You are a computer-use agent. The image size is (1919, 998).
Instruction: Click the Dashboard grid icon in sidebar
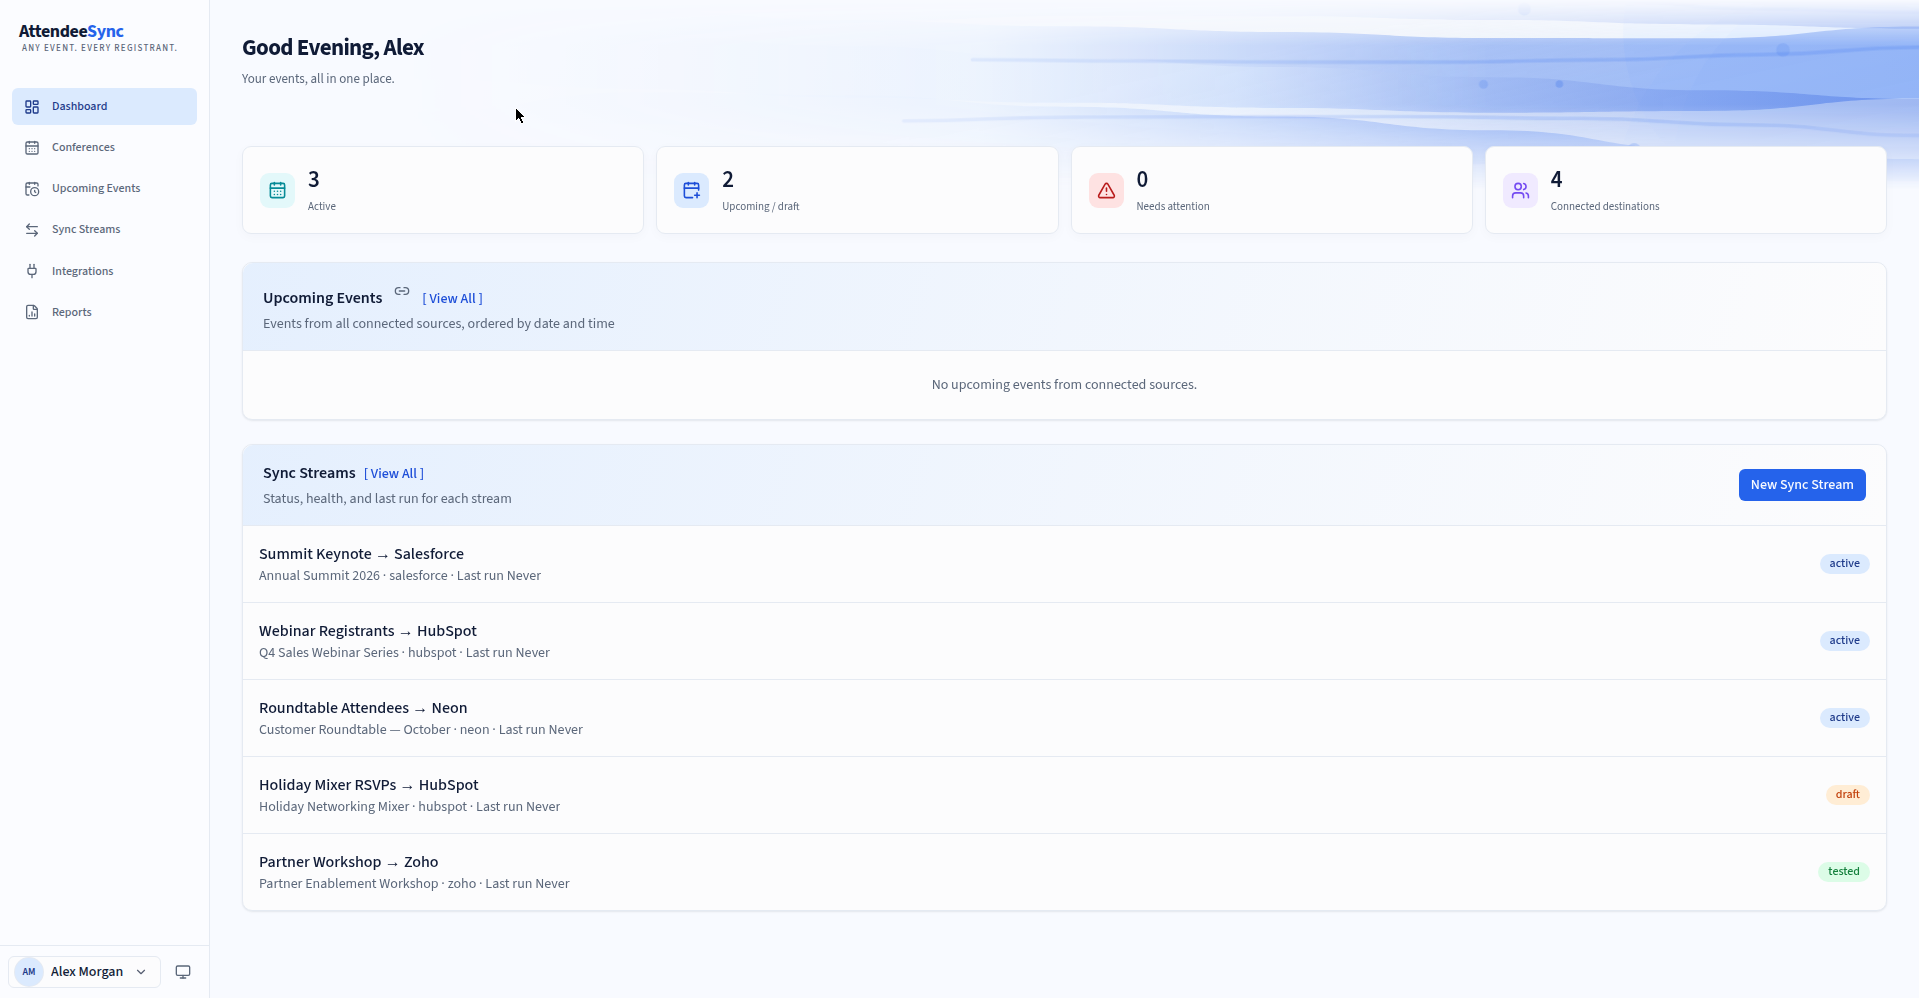coord(32,106)
